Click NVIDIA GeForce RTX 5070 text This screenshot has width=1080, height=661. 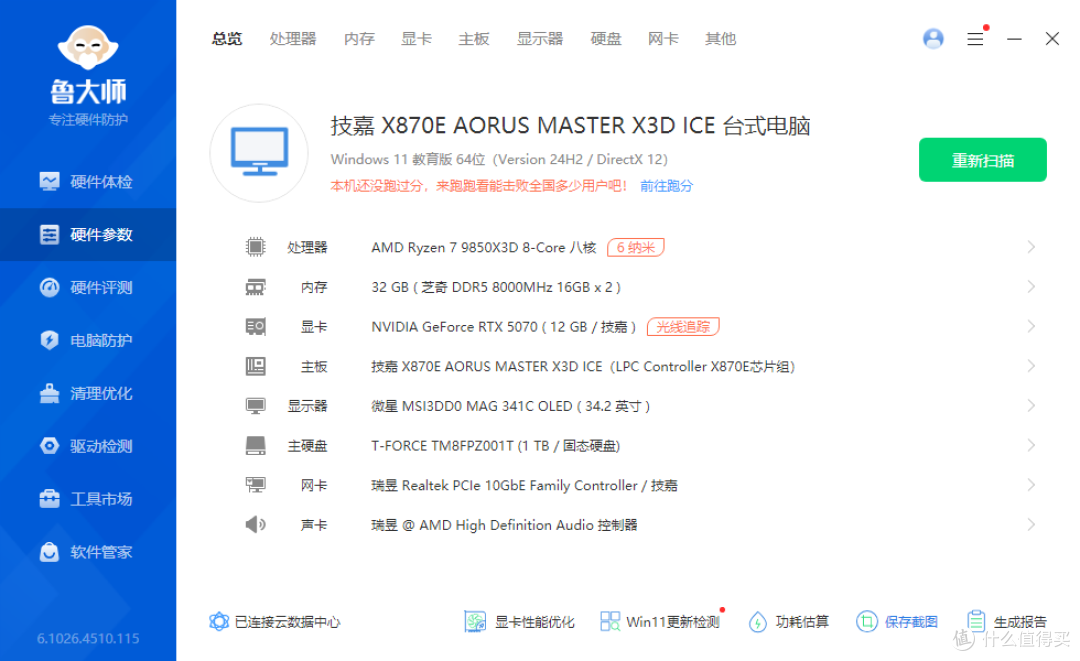(x=503, y=326)
